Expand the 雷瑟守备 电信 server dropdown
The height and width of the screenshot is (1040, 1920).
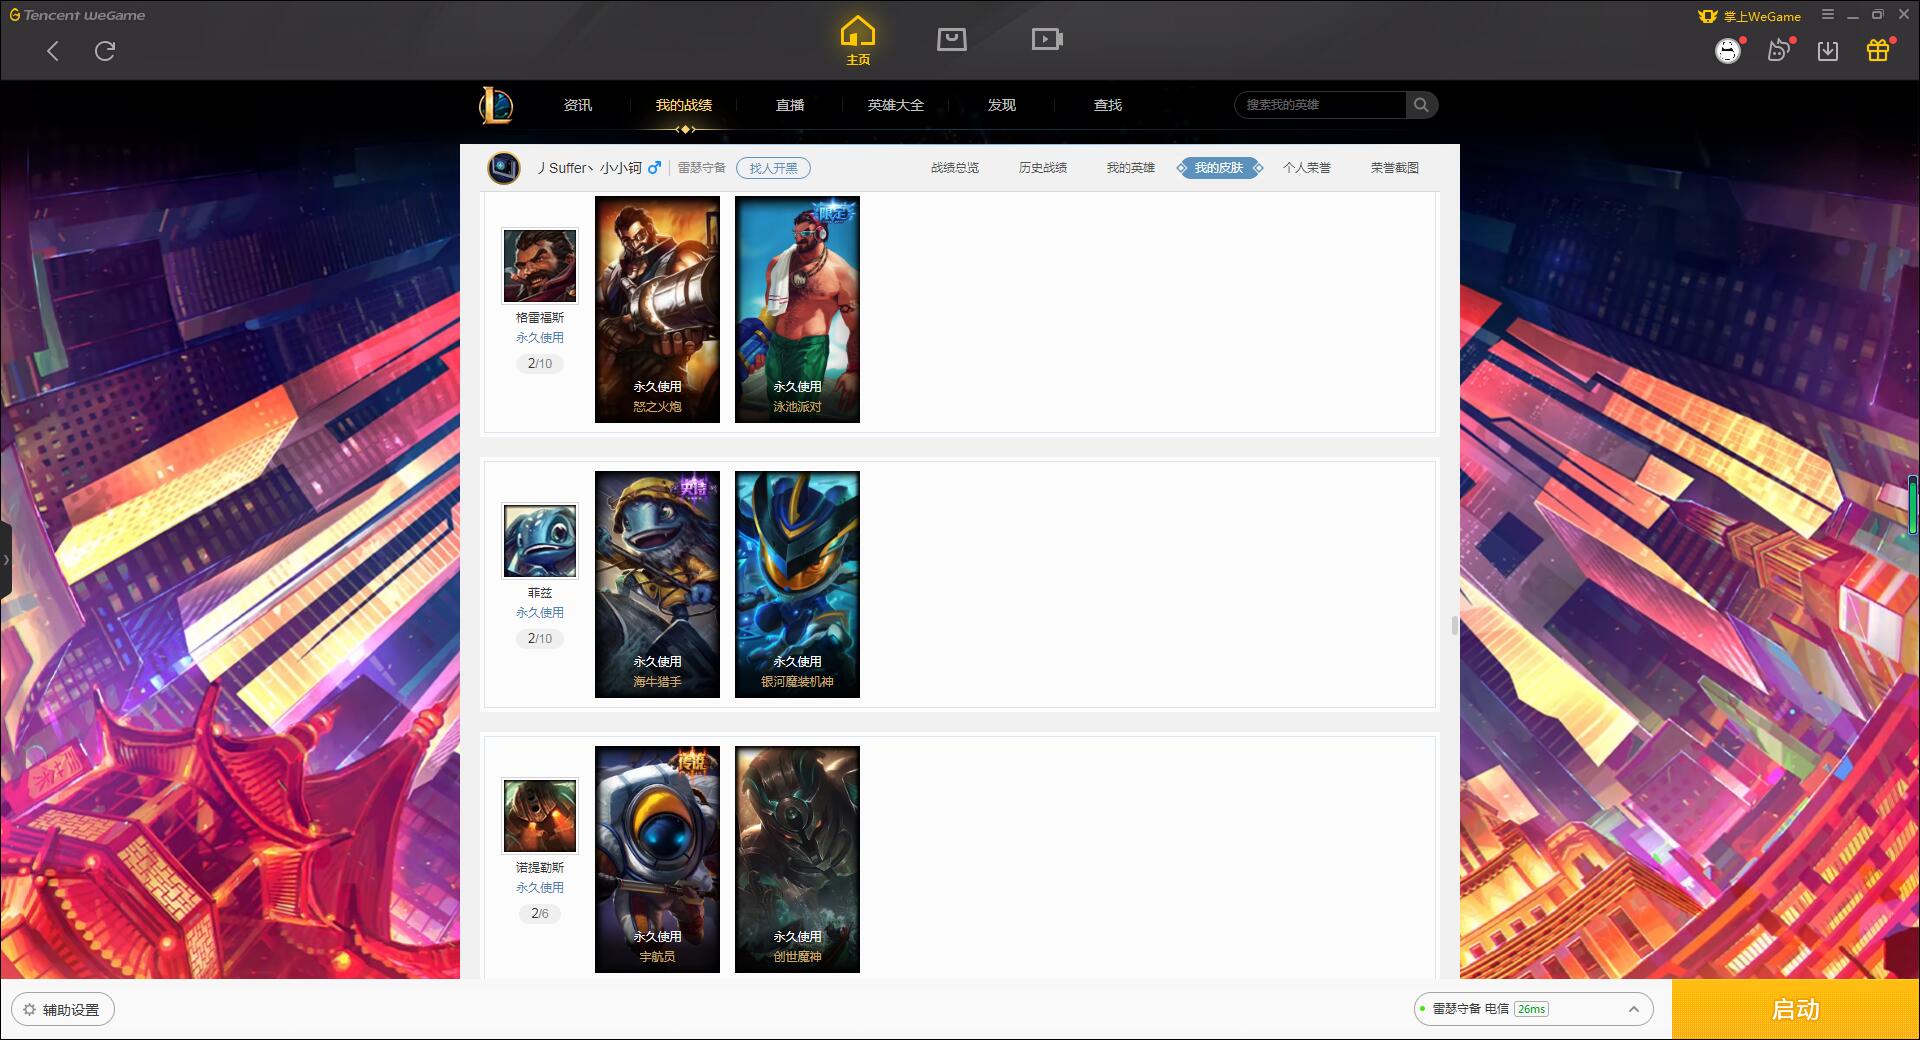click(1533, 1009)
